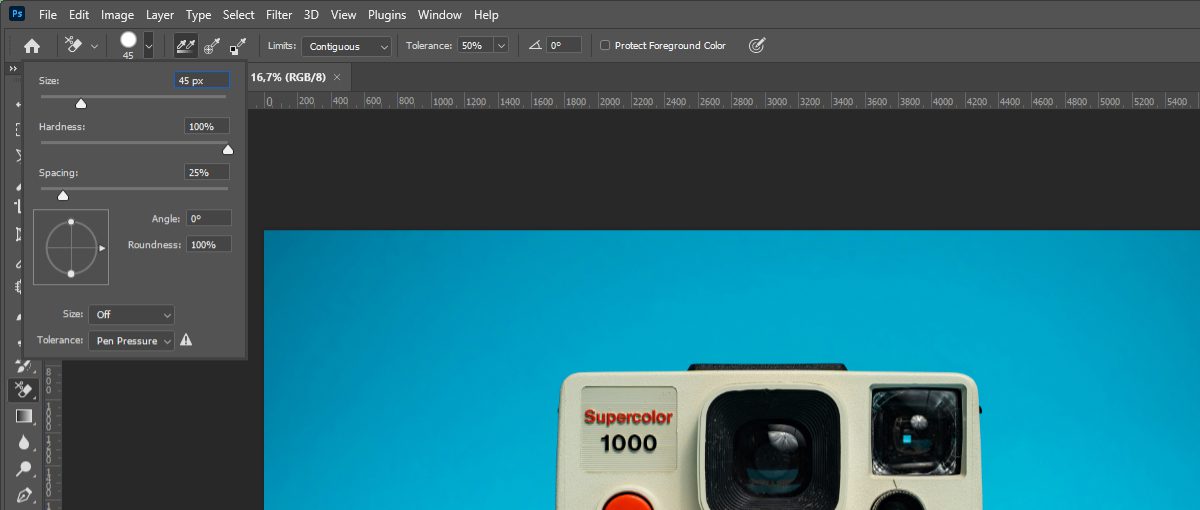The width and height of the screenshot is (1200, 510).
Task: Click the options bar angle 0° field
Action: pos(564,46)
